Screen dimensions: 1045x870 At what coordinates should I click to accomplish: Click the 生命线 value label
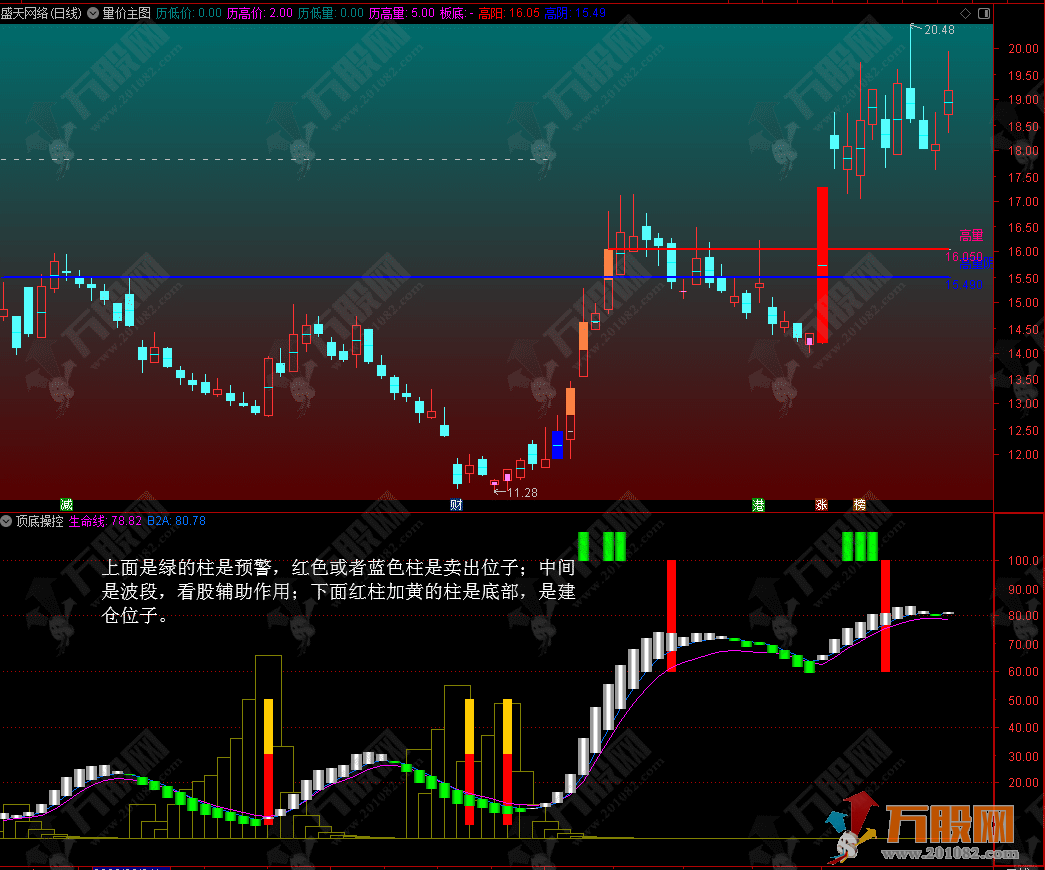coord(104,521)
